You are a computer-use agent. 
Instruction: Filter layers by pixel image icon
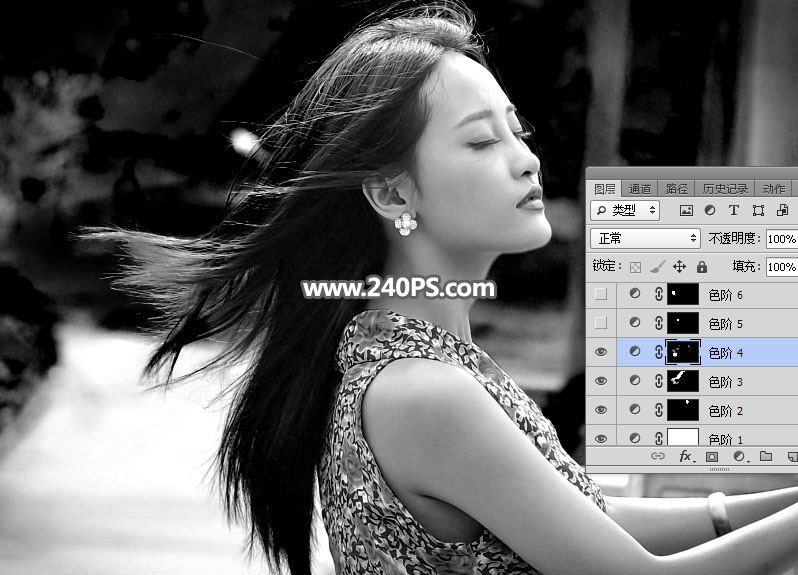(x=686, y=210)
